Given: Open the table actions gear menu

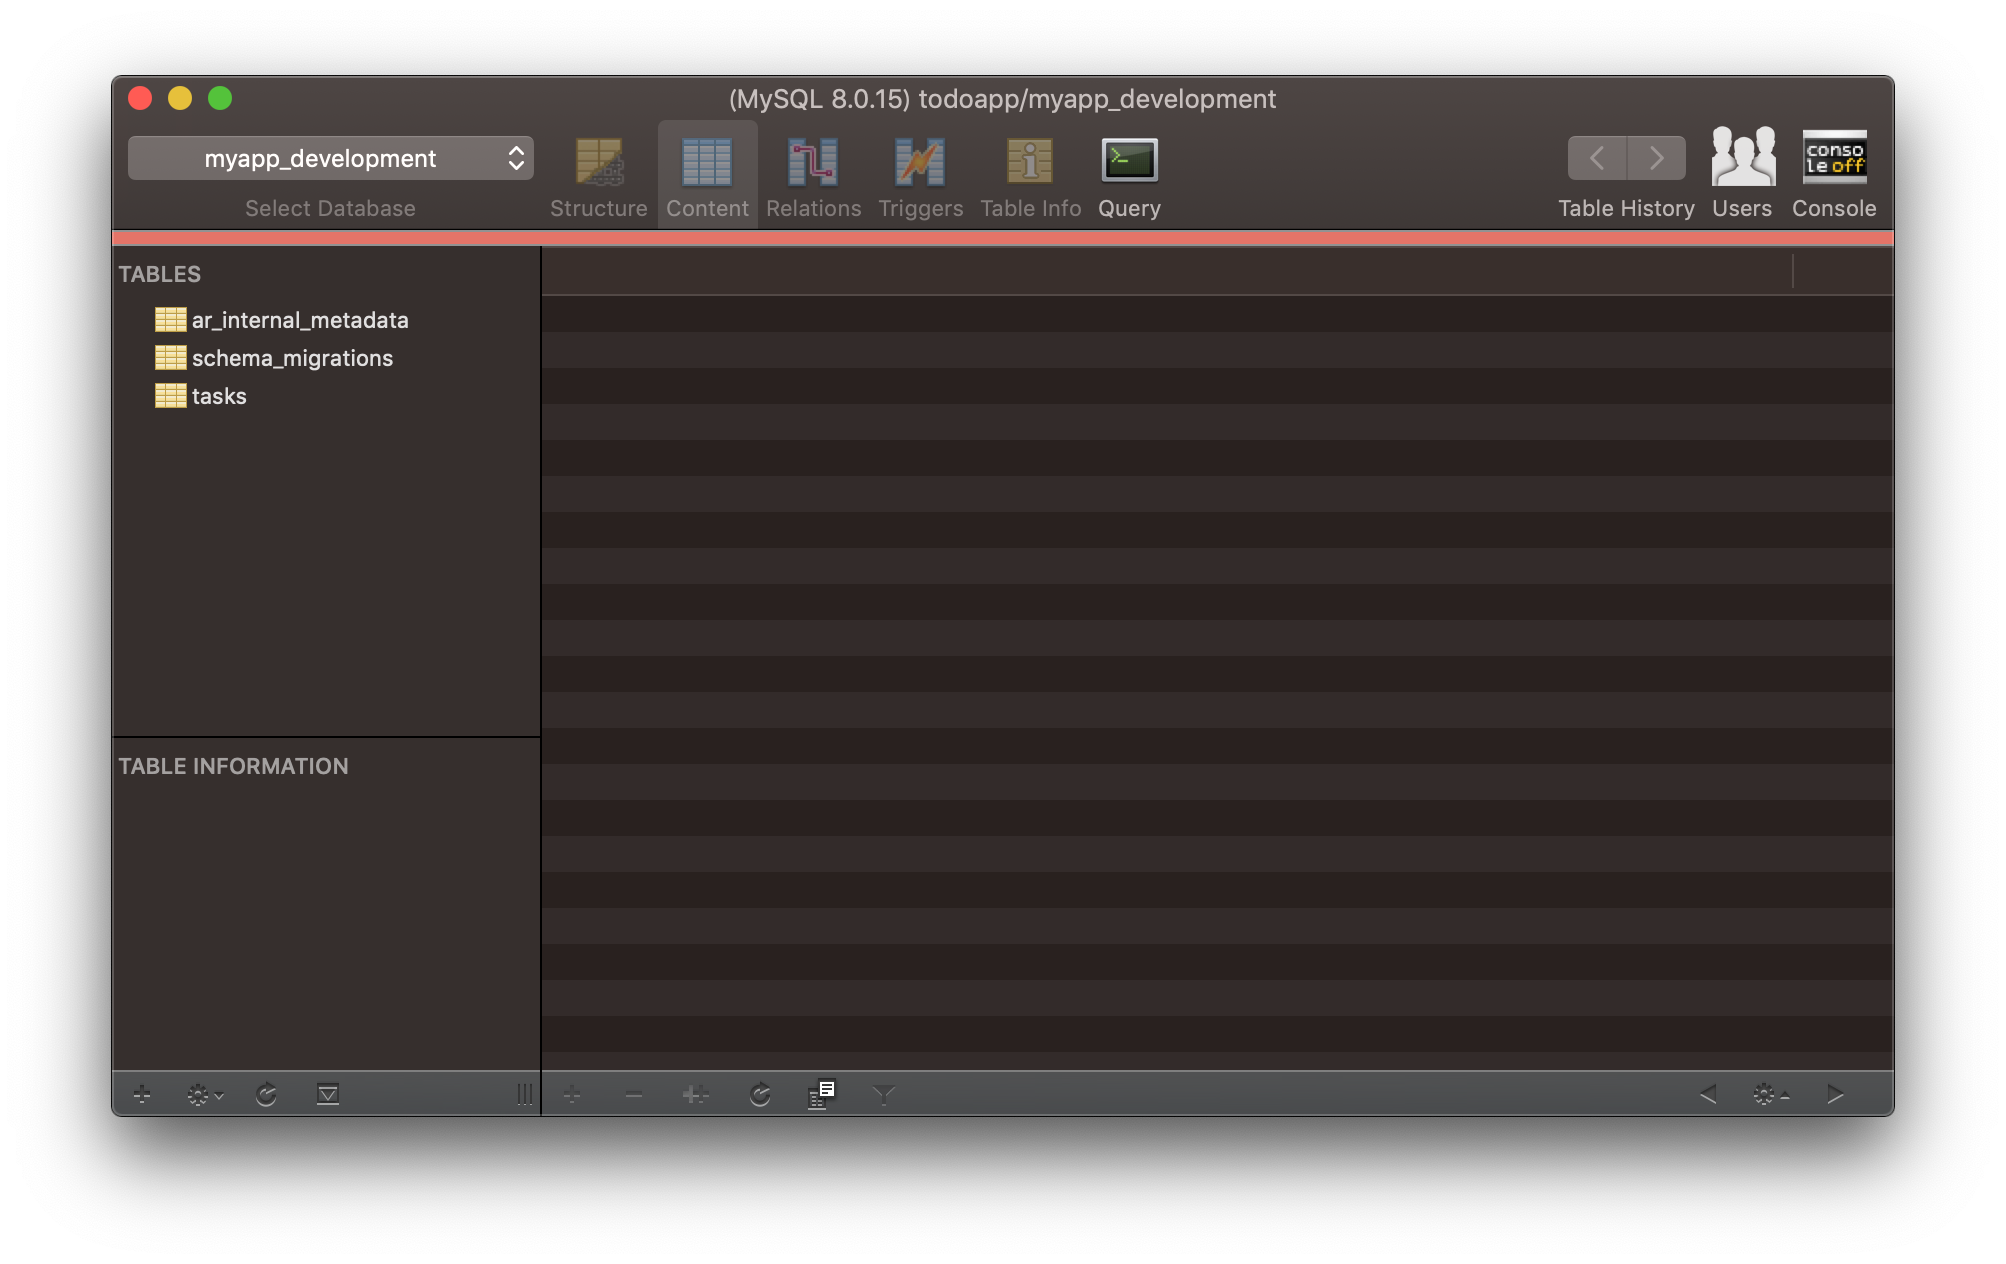Looking at the screenshot, I should pyautogui.click(x=204, y=1094).
